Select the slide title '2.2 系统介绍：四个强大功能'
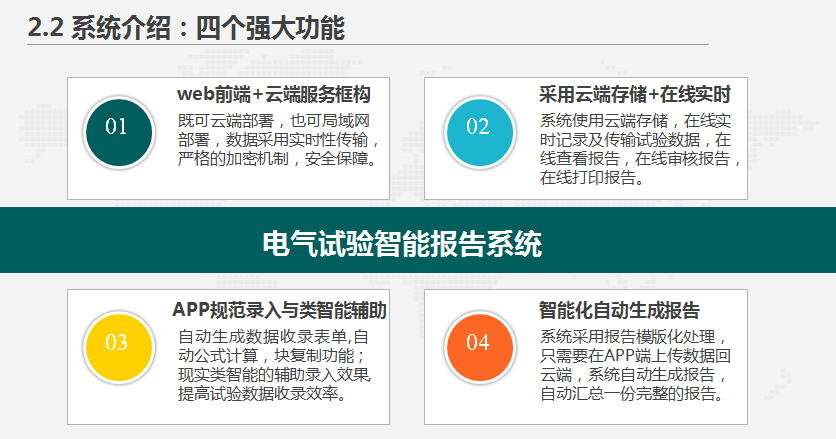The width and height of the screenshot is (836, 439). coord(186,28)
